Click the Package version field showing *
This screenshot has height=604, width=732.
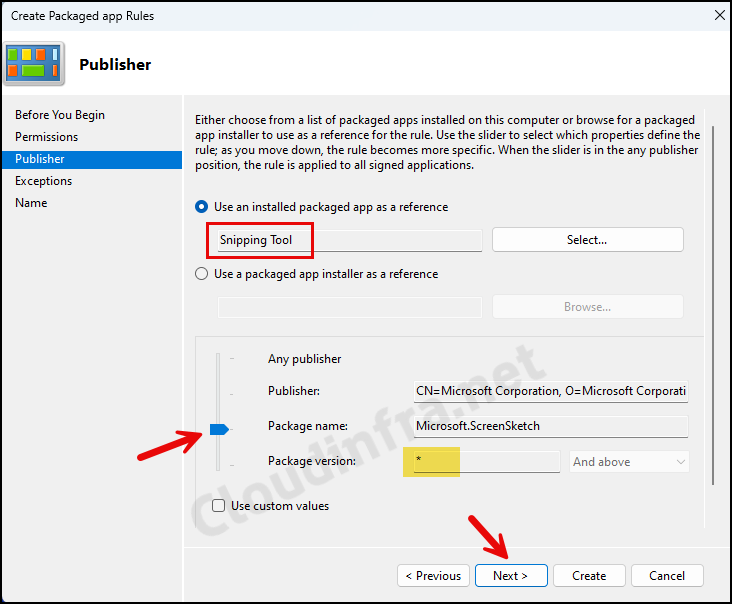[x=487, y=461]
